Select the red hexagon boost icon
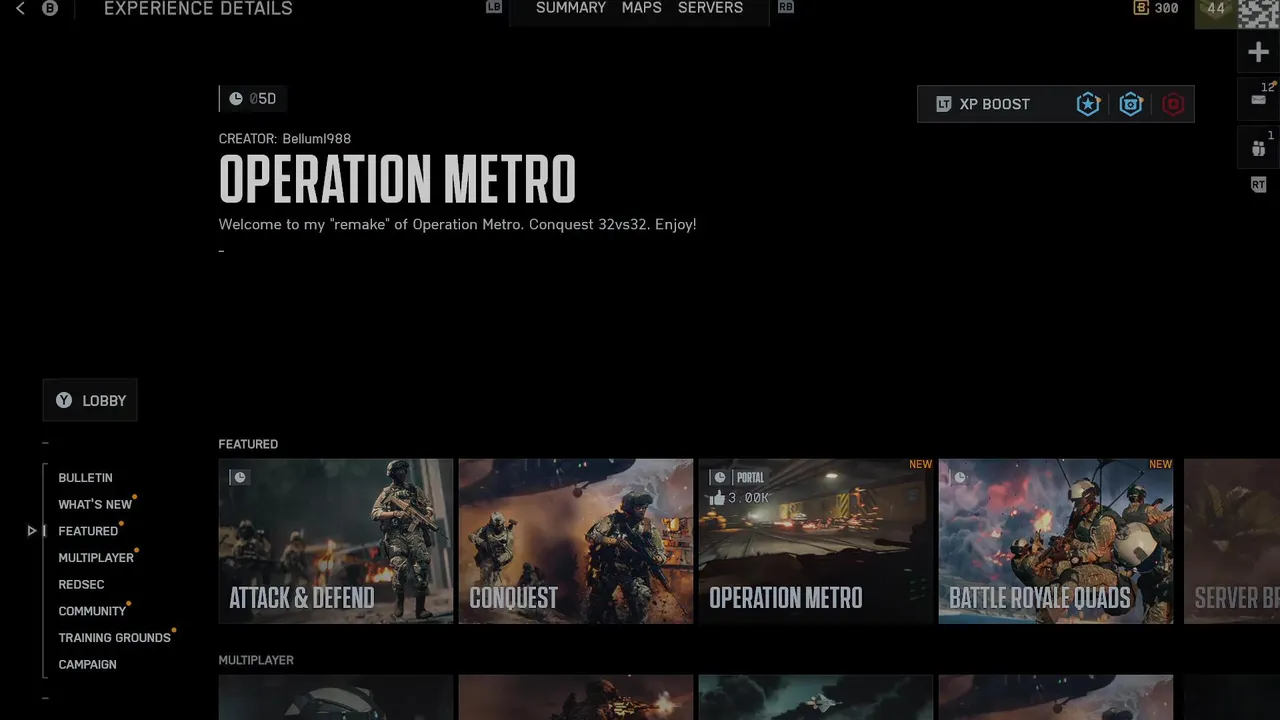 [x=1173, y=104]
